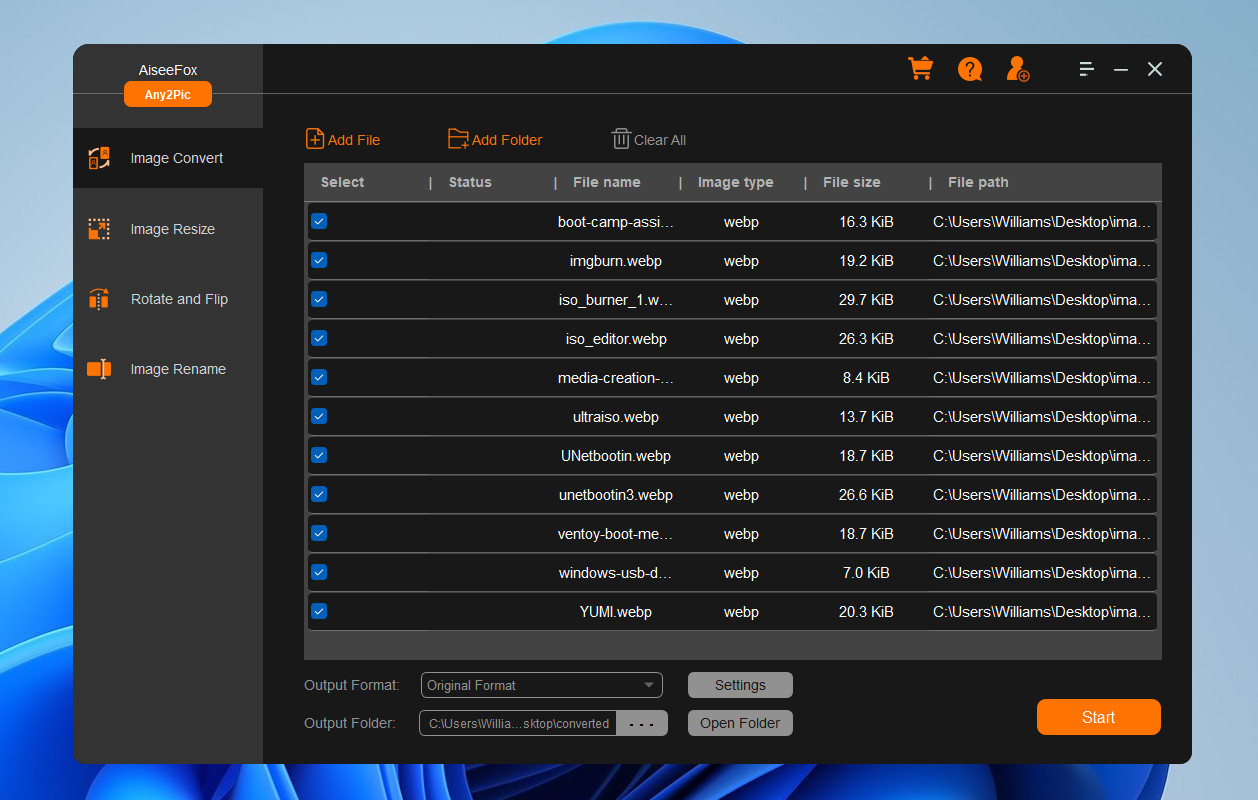Click the File path column header
Screen dimensions: 1258x800
(978, 182)
